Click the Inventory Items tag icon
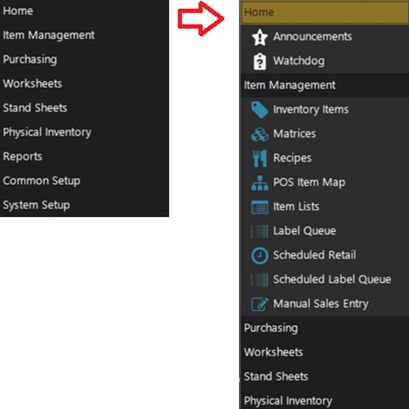409x409 pixels. pyautogui.click(x=260, y=110)
